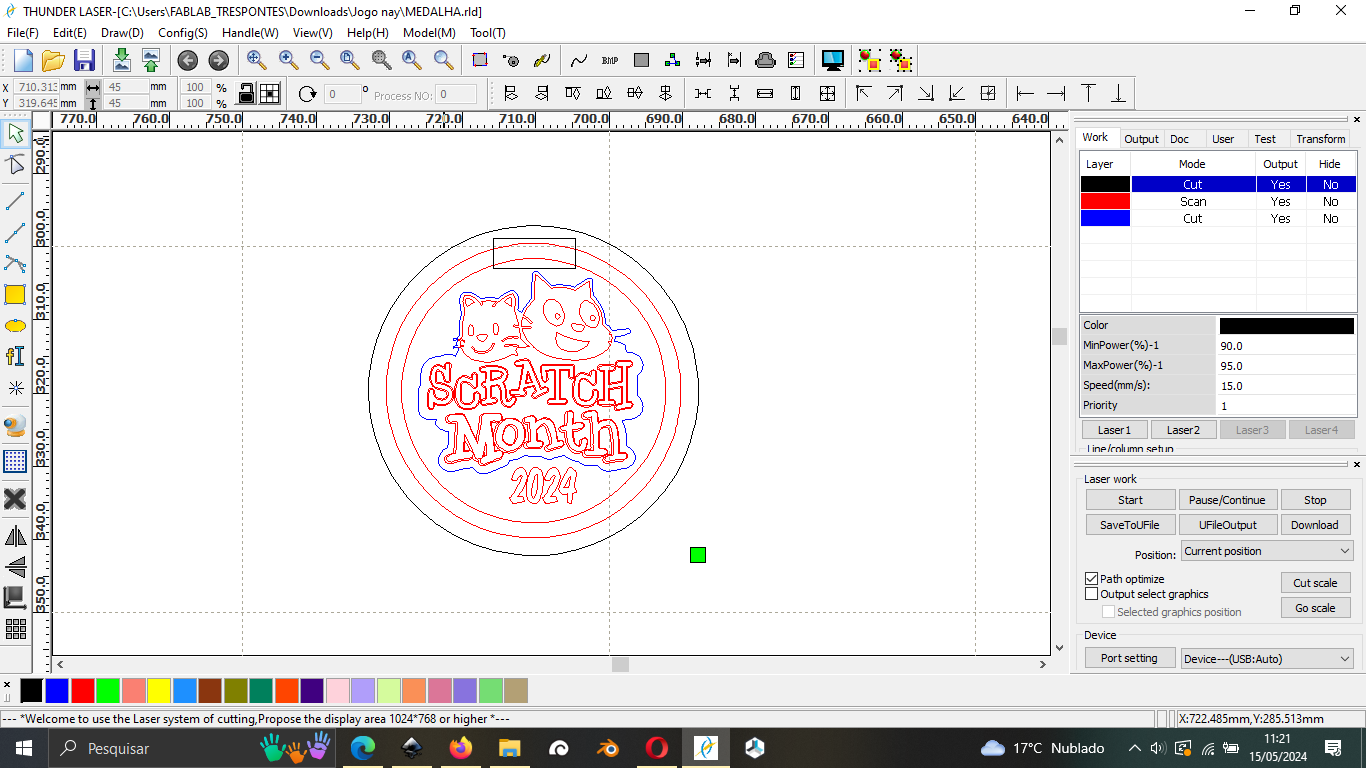Click the zoom in magnifier icon
This screenshot has height=768, width=1366.
[x=288, y=60]
